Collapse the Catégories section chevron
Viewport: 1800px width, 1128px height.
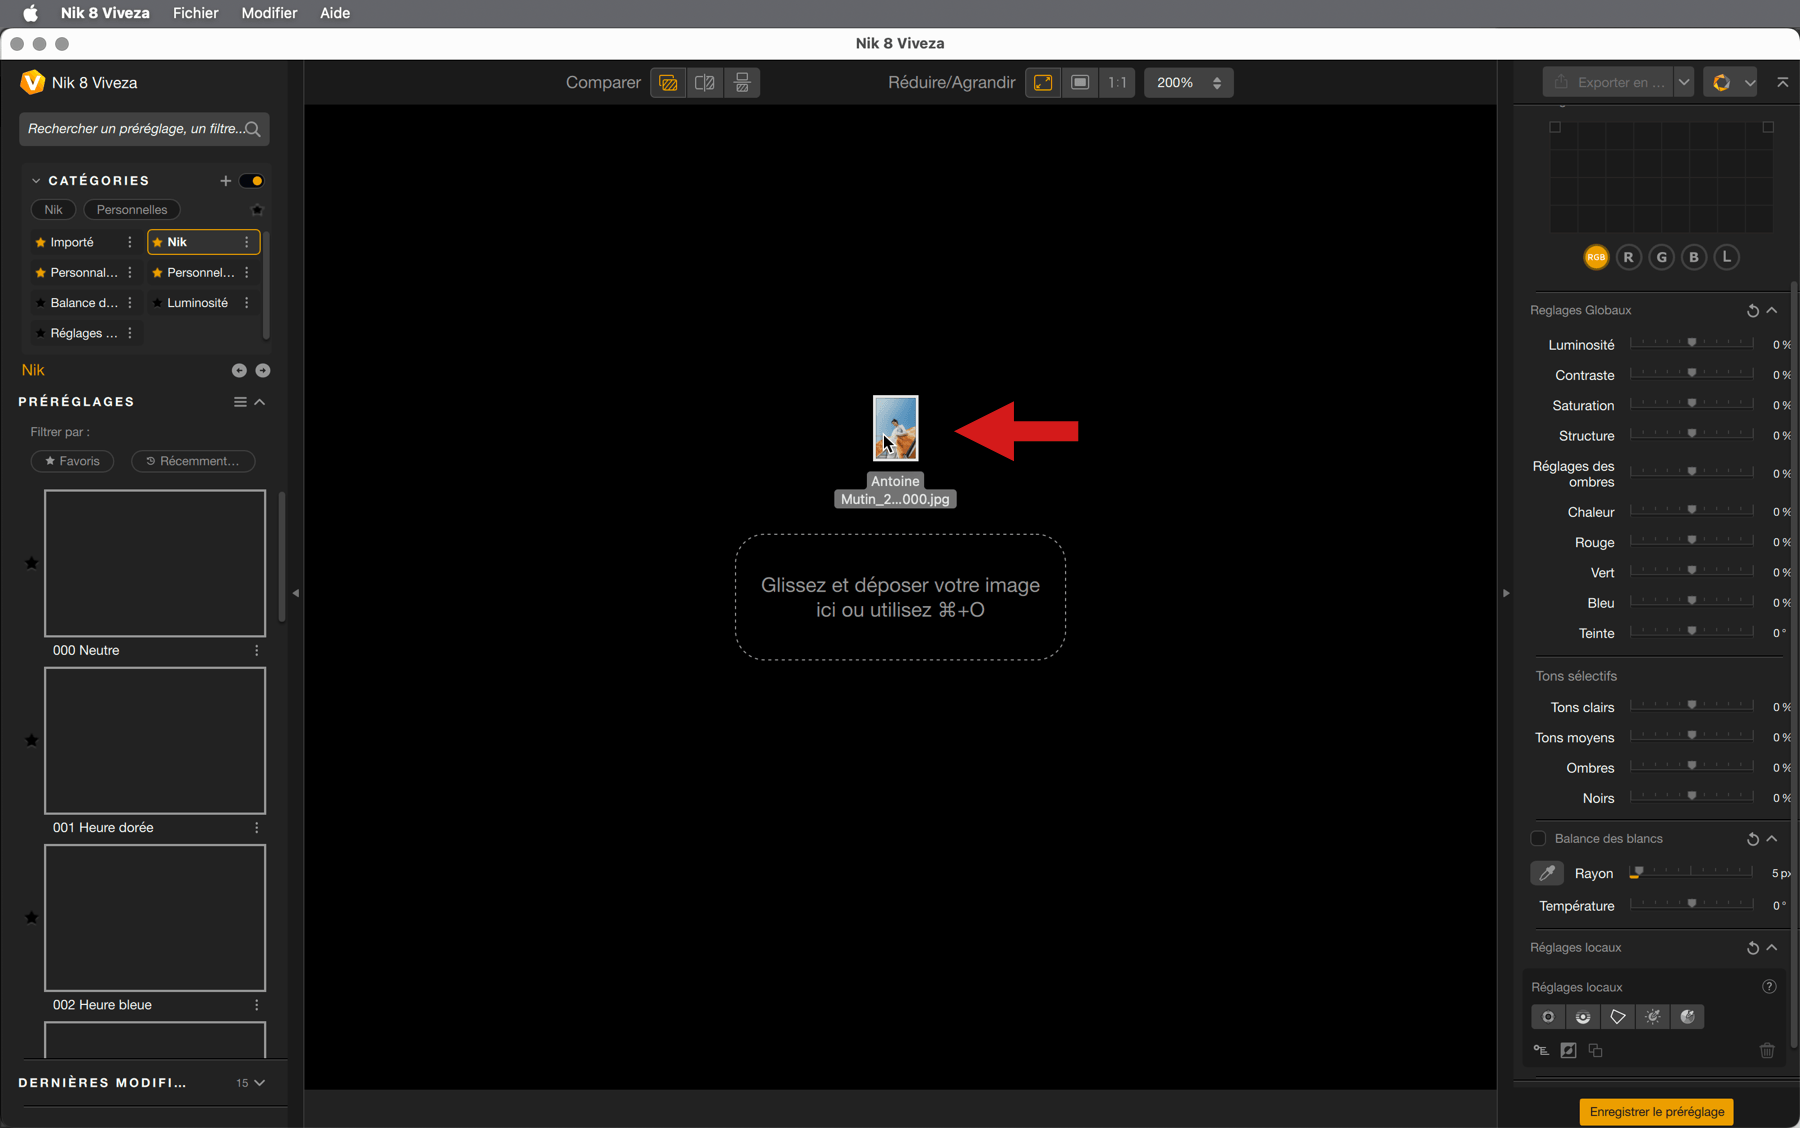(x=36, y=181)
